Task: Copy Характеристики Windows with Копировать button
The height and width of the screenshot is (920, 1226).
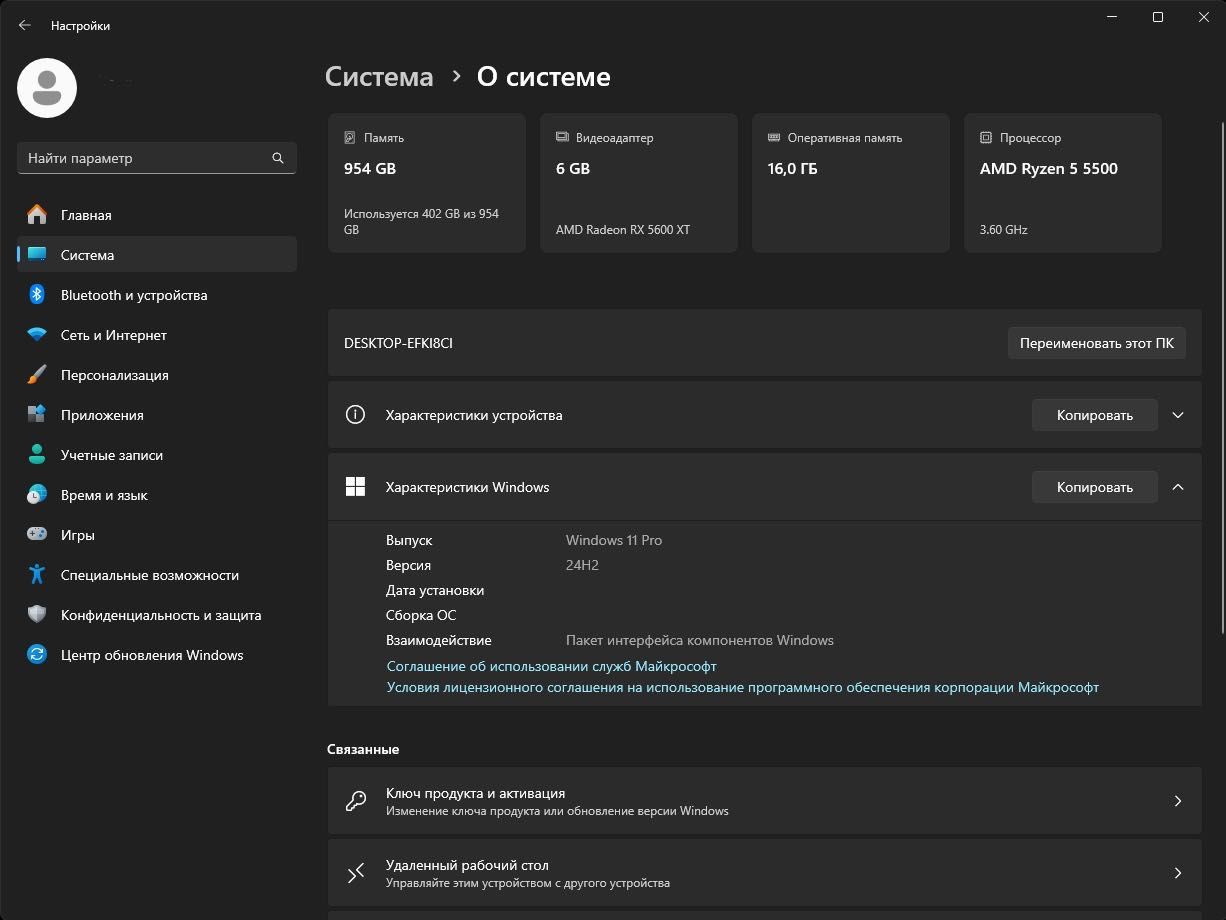Action: pyautogui.click(x=1095, y=487)
